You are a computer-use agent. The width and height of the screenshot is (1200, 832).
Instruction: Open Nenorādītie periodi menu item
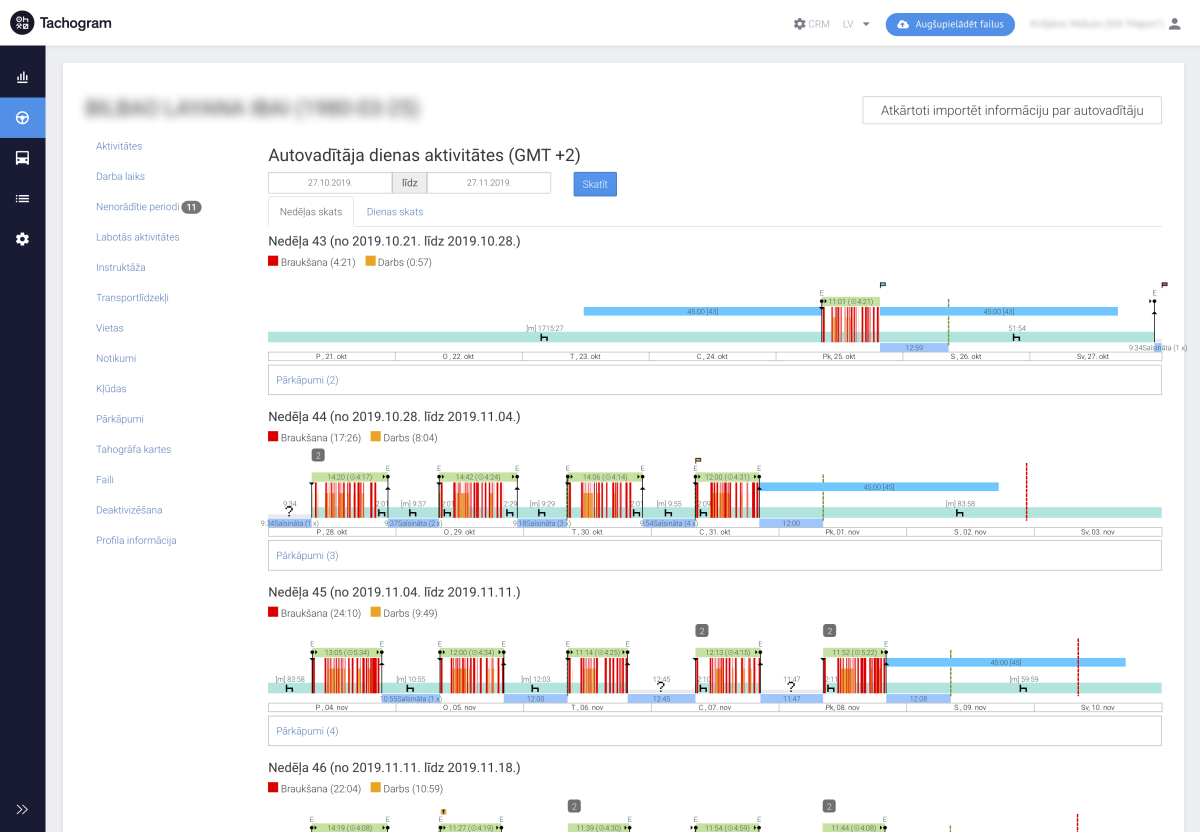tap(138, 207)
